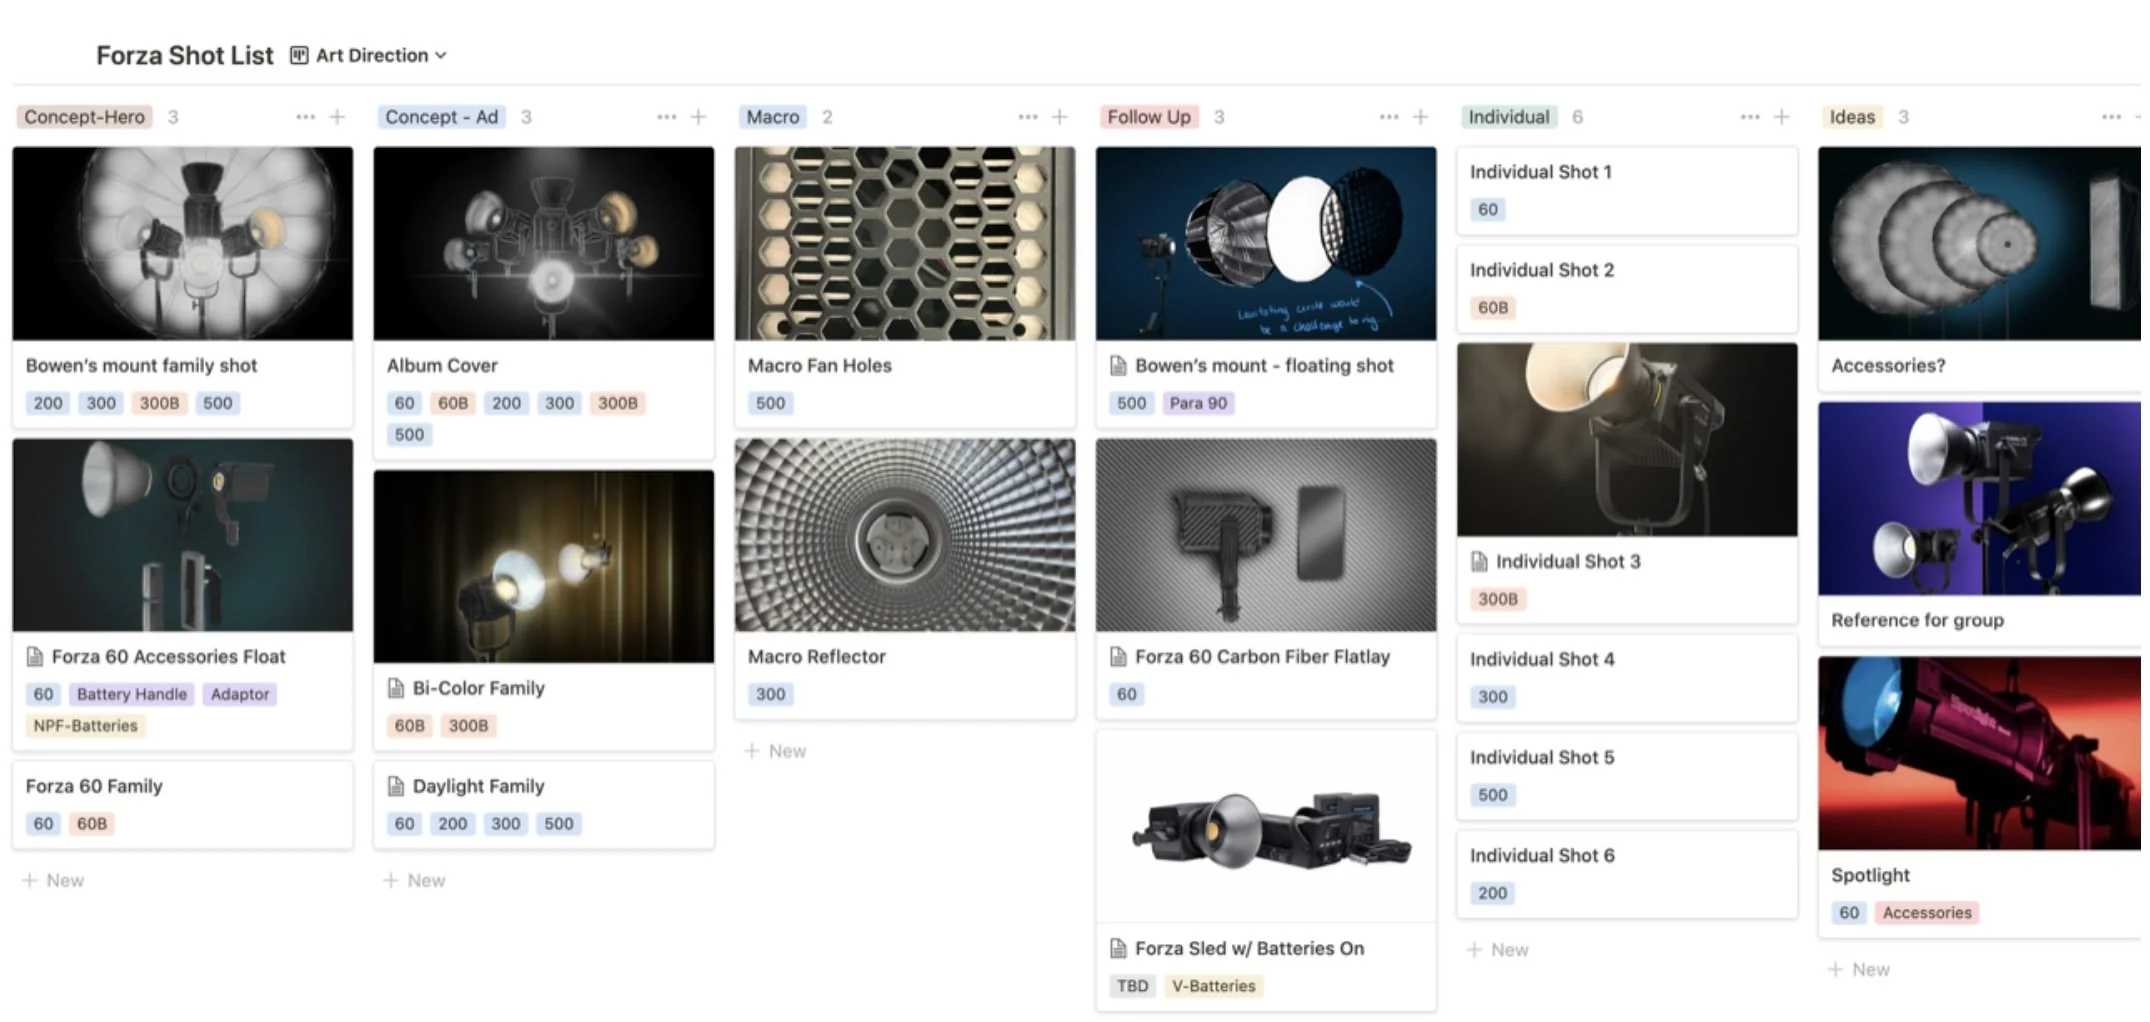Select the Concept - Ad group label
The height and width of the screenshot is (1022, 2150).
(441, 117)
